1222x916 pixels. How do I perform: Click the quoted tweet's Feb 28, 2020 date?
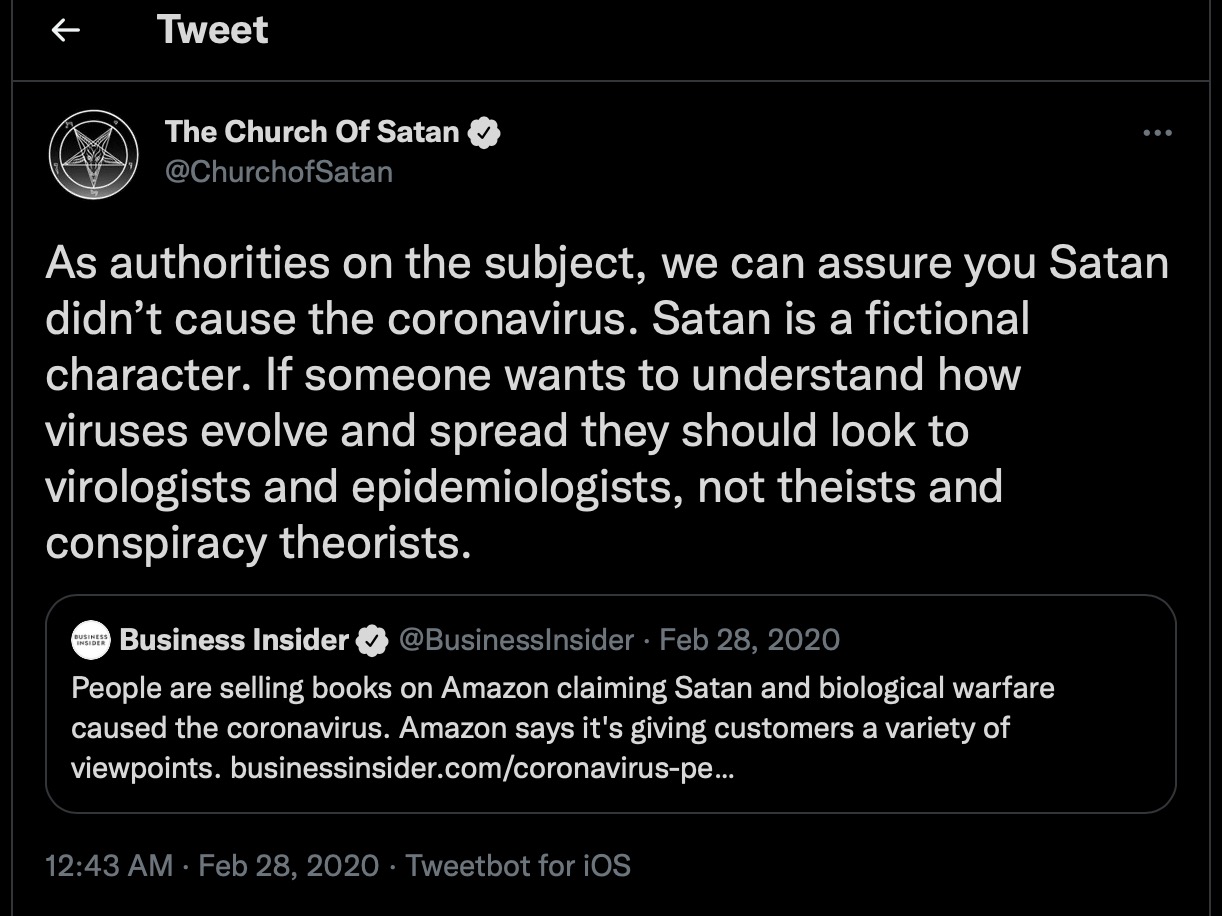pos(750,640)
